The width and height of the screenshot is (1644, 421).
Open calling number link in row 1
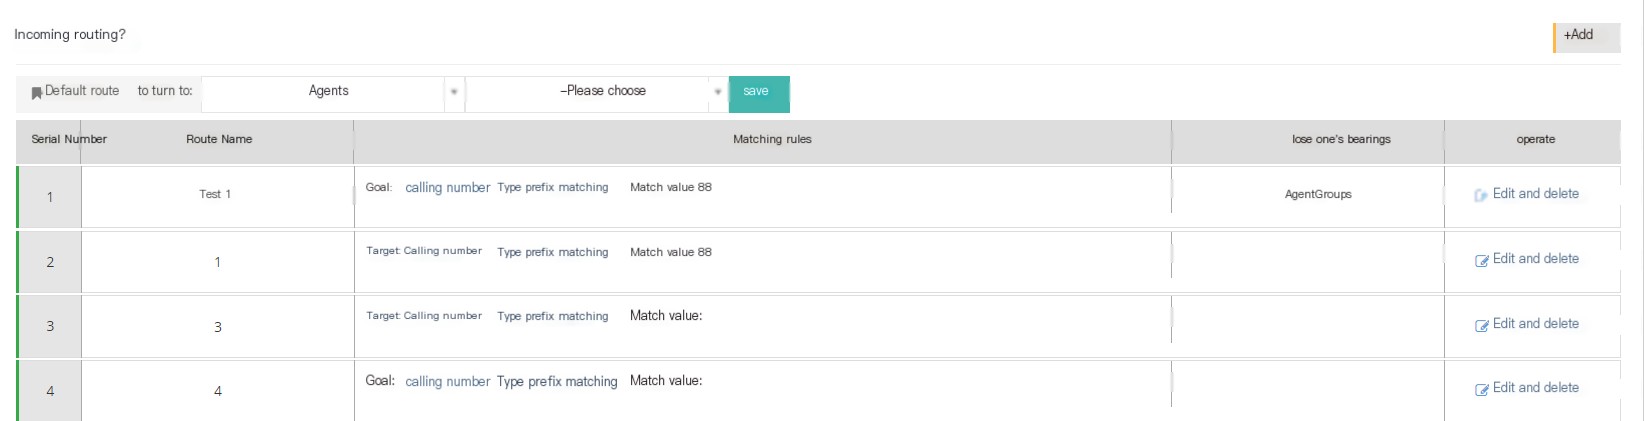(447, 188)
